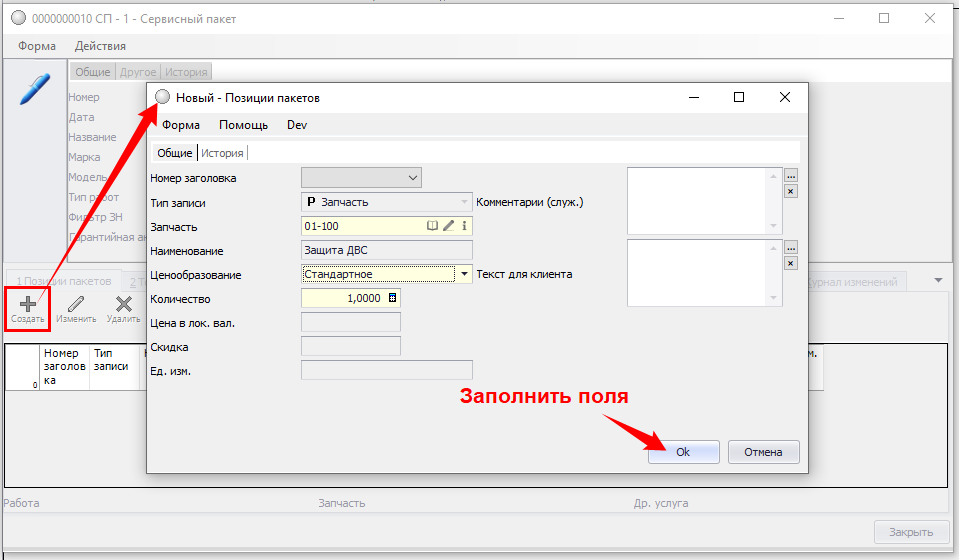Click the Скидка input field
The width and height of the screenshot is (959, 560).
350,346
